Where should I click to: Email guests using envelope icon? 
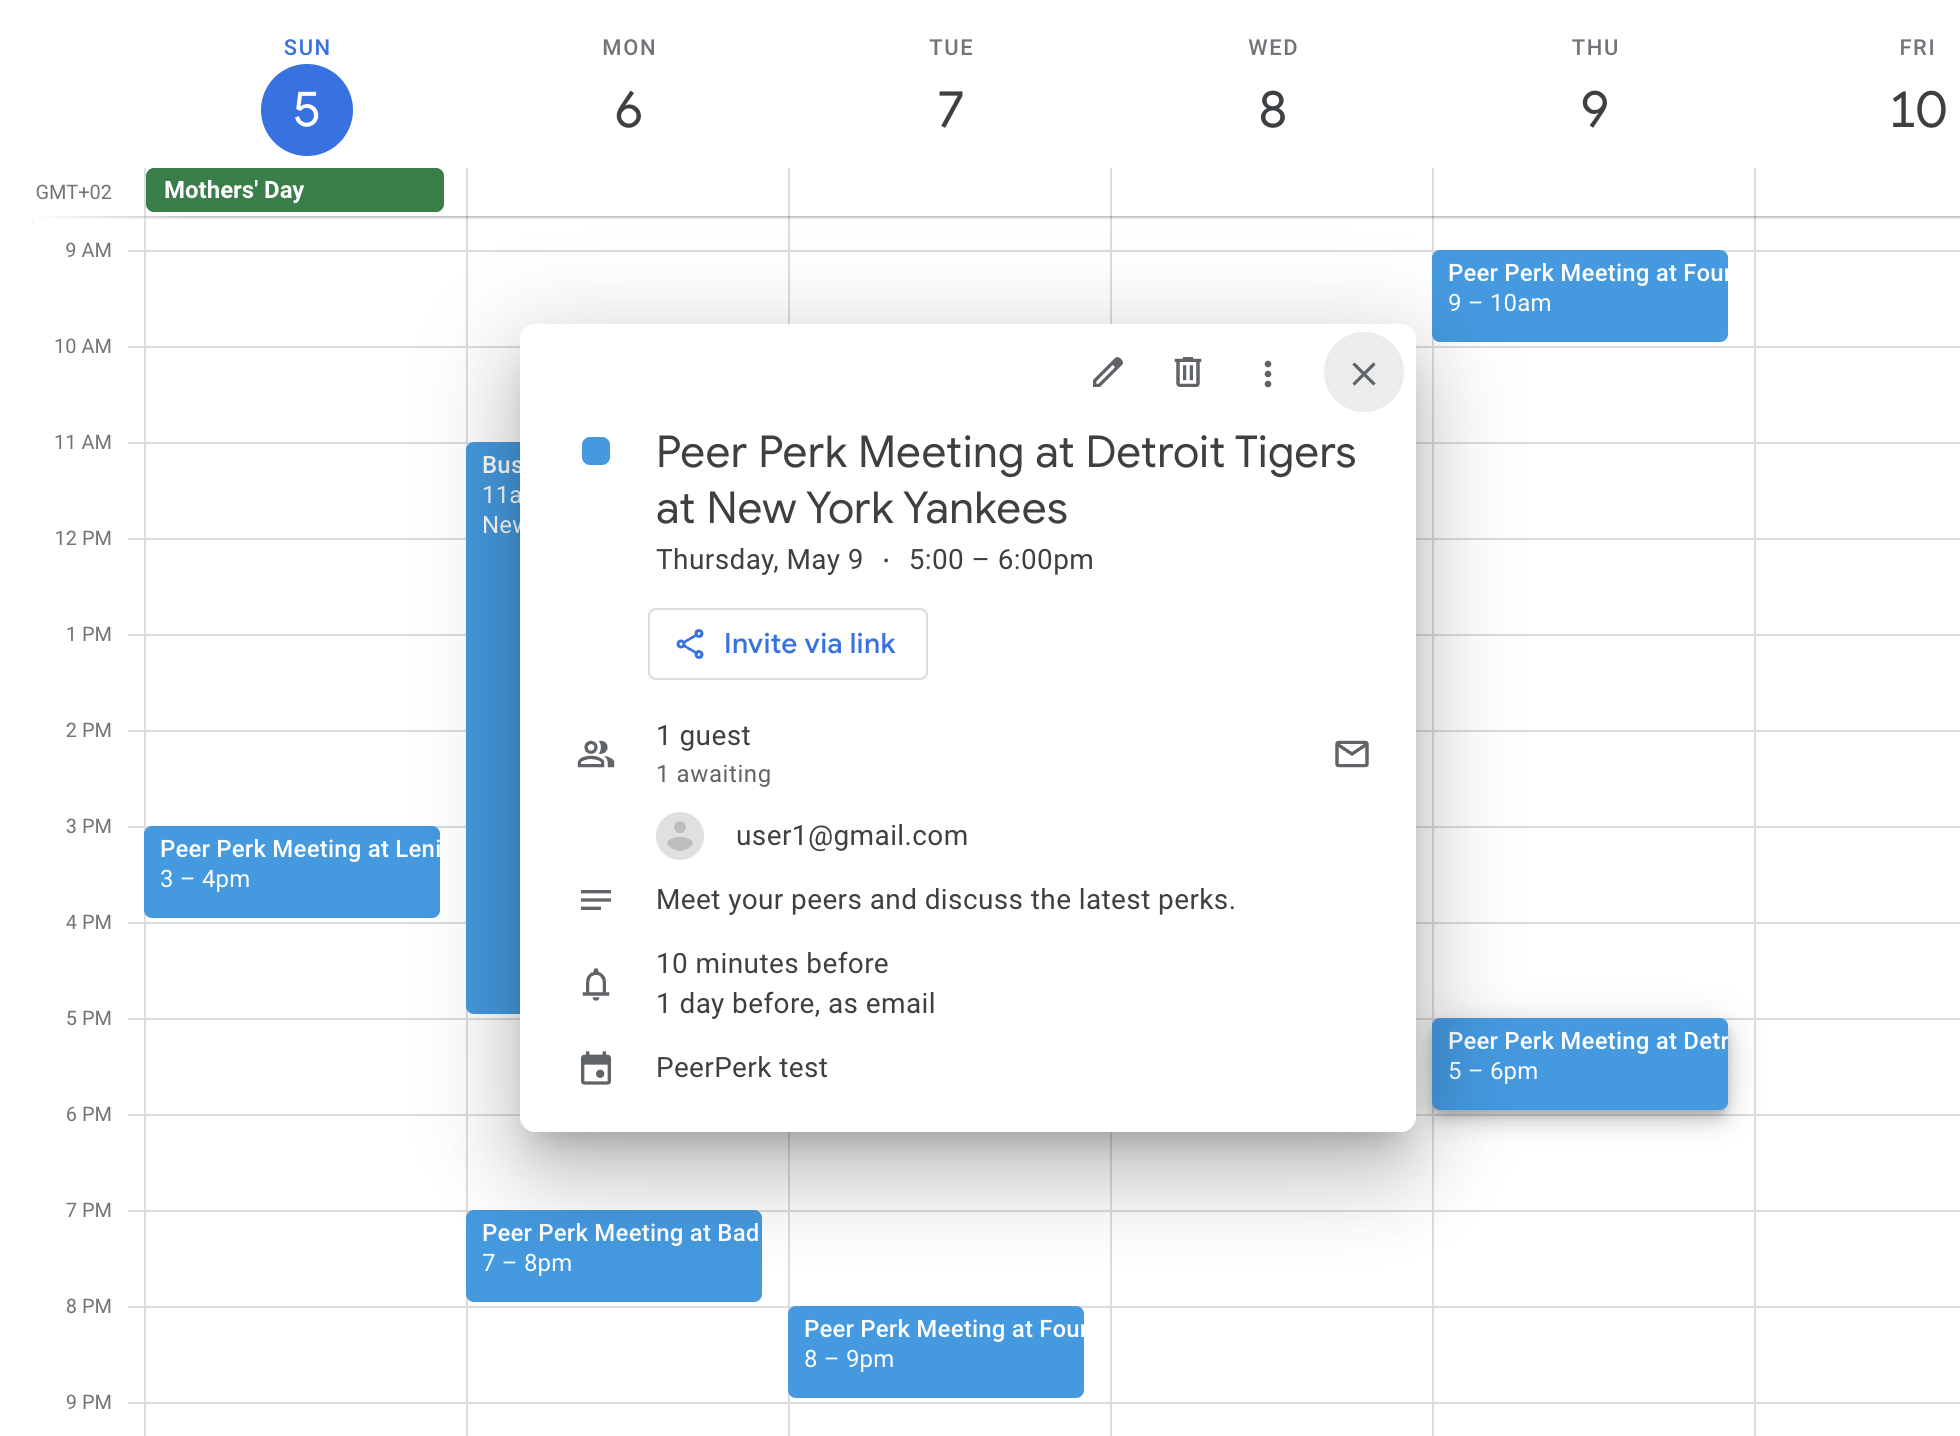pyautogui.click(x=1351, y=754)
